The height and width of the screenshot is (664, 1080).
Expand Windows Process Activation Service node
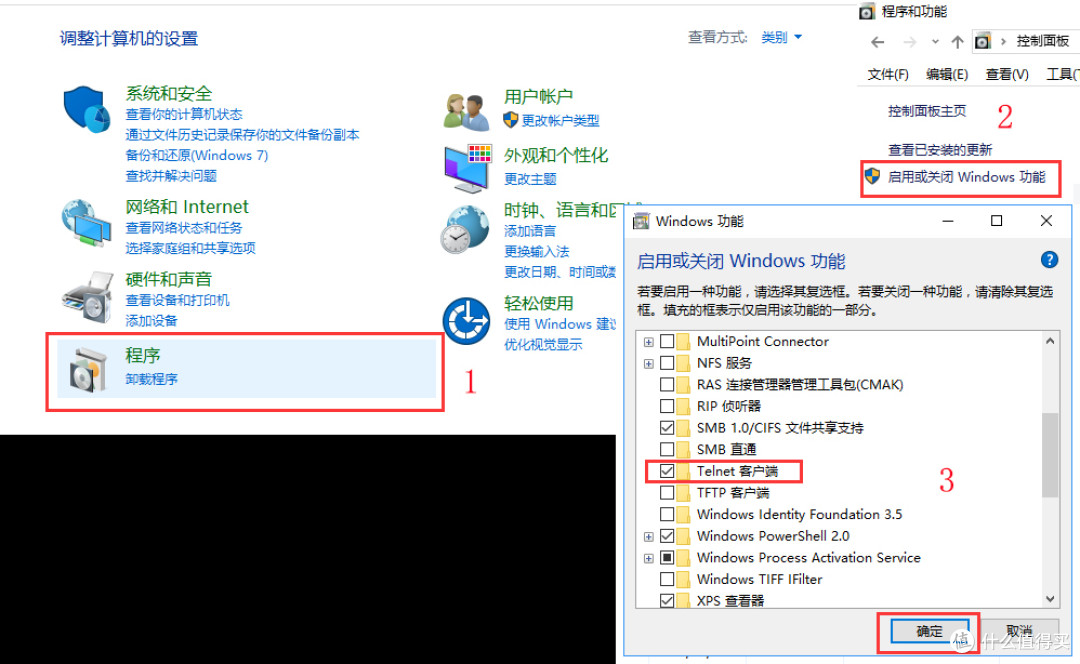pyautogui.click(x=648, y=559)
